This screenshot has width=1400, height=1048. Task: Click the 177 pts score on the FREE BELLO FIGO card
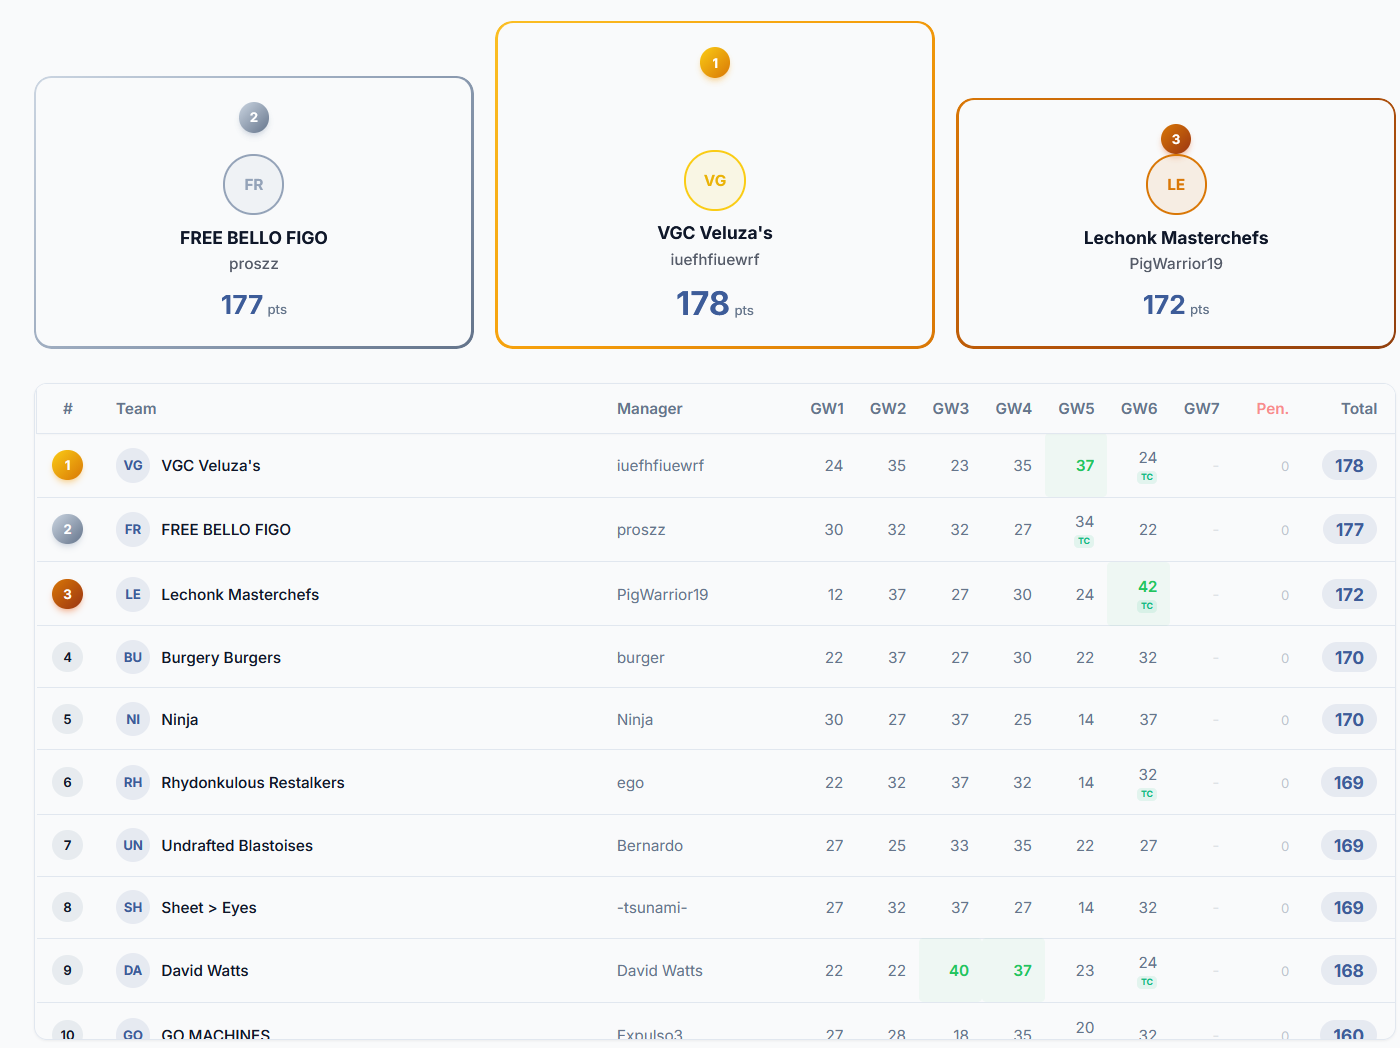point(254,305)
